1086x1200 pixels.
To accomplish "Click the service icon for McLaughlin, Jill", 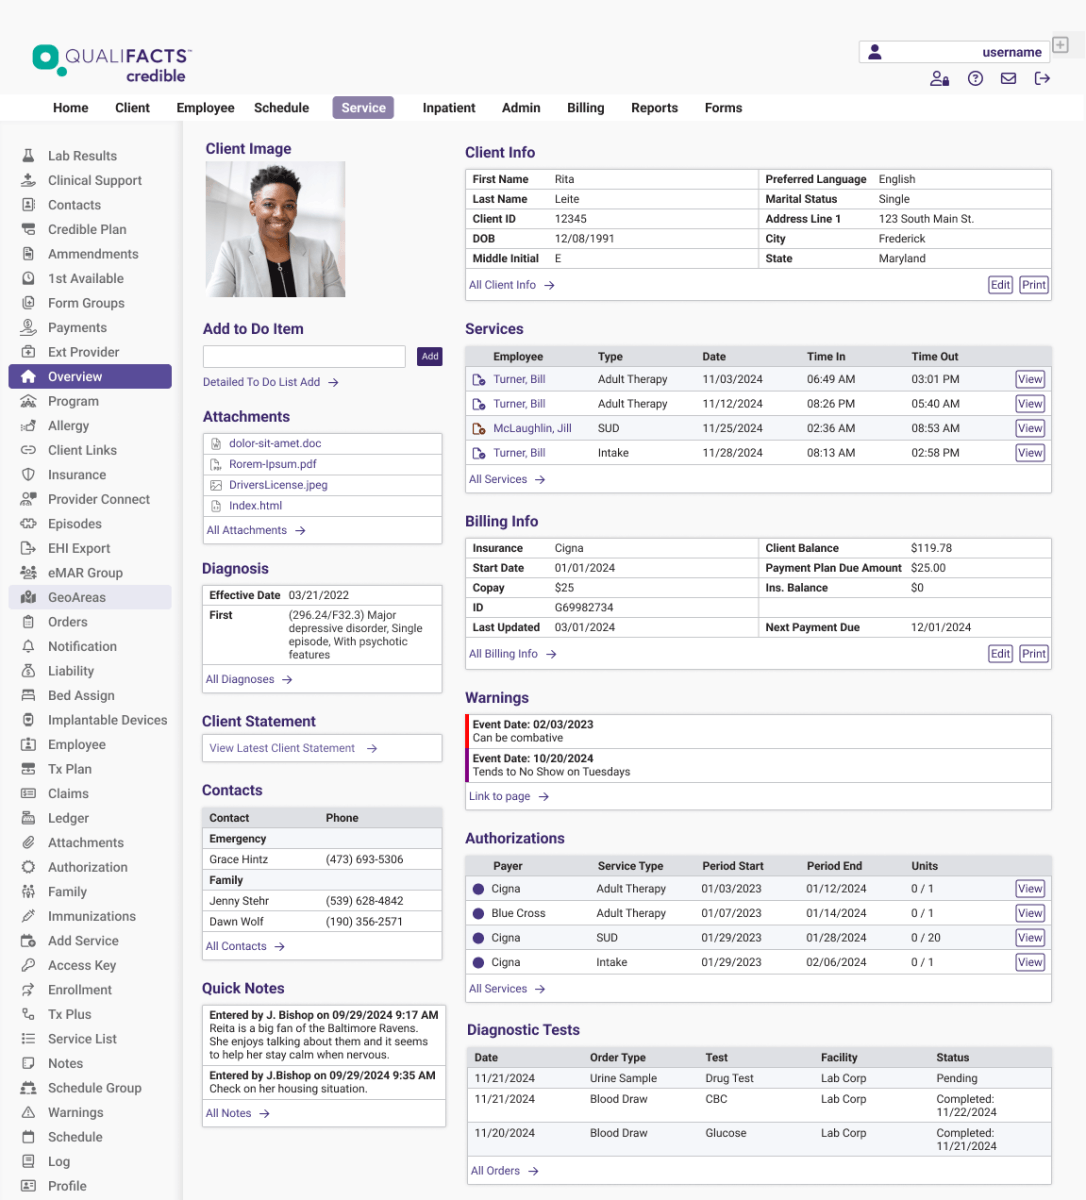I will point(479,429).
